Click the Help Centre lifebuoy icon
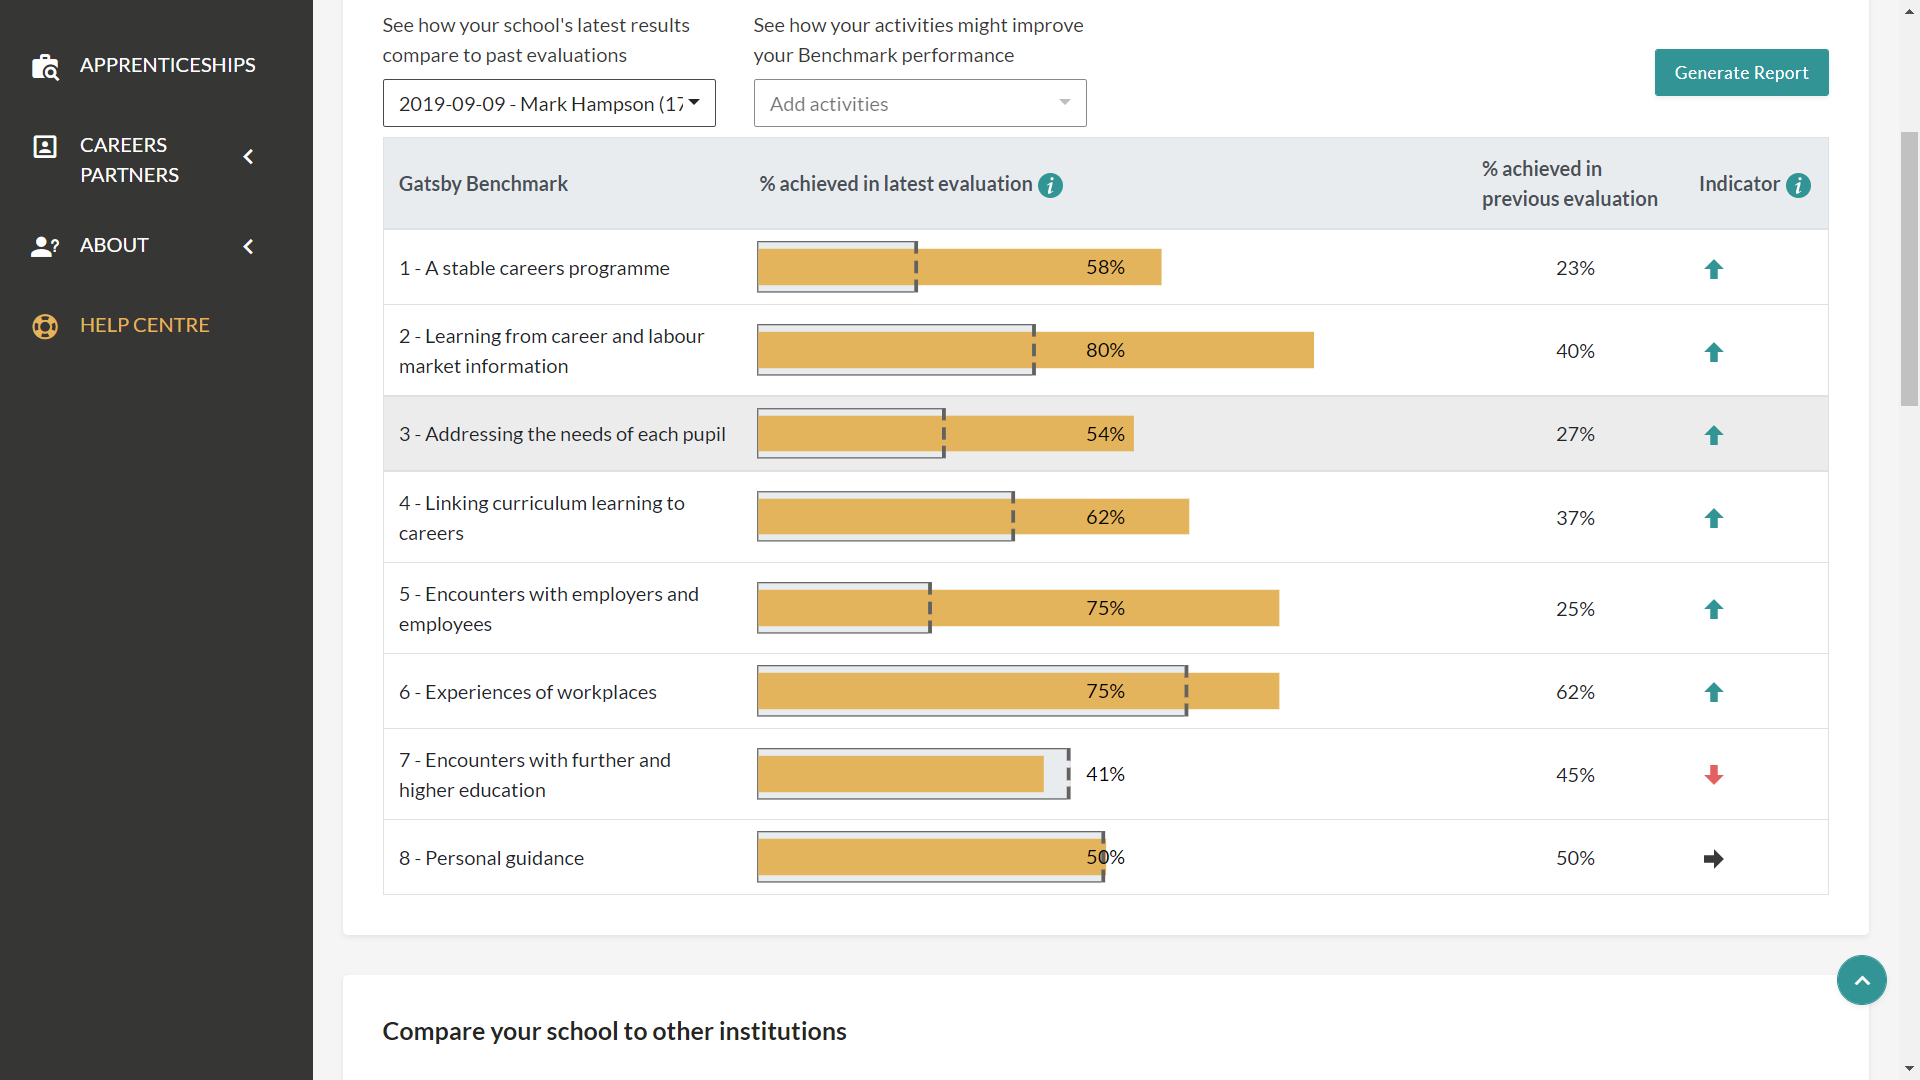 pos(45,326)
